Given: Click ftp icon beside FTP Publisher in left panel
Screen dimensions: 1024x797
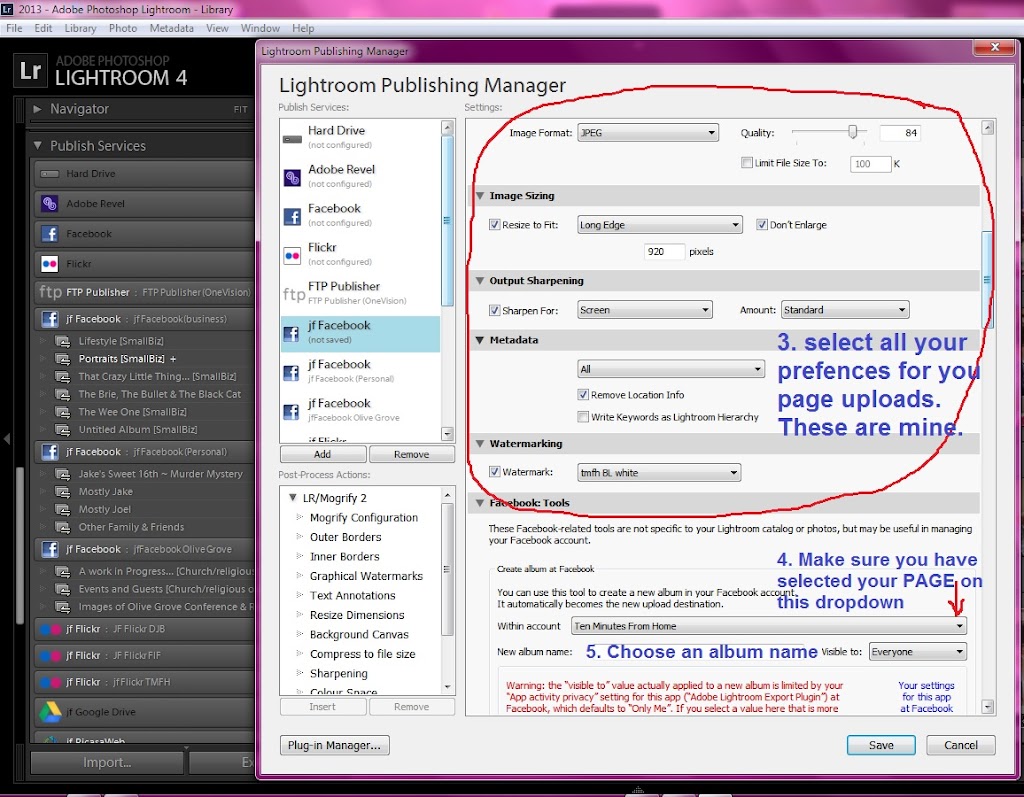Looking at the screenshot, I should click(50, 292).
